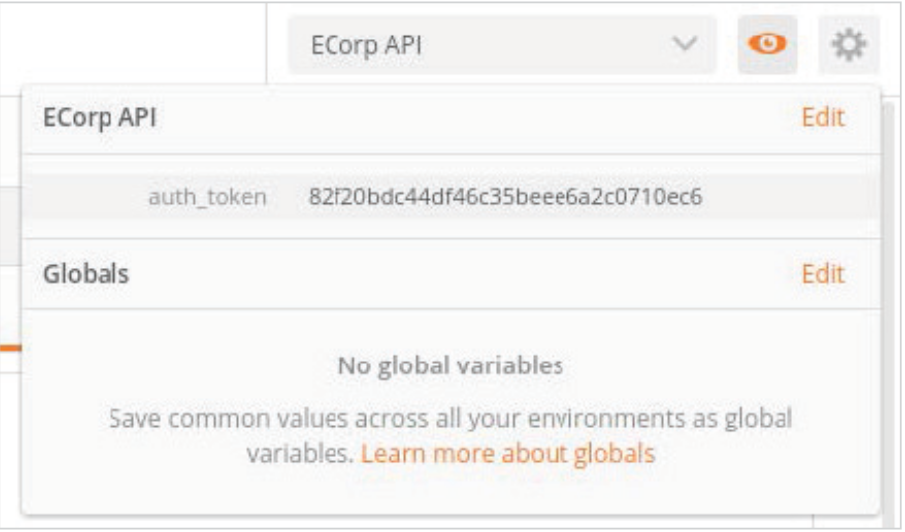905x532 pixels.
Task: Open manage environments gear icon
Action: coord(848,44)
